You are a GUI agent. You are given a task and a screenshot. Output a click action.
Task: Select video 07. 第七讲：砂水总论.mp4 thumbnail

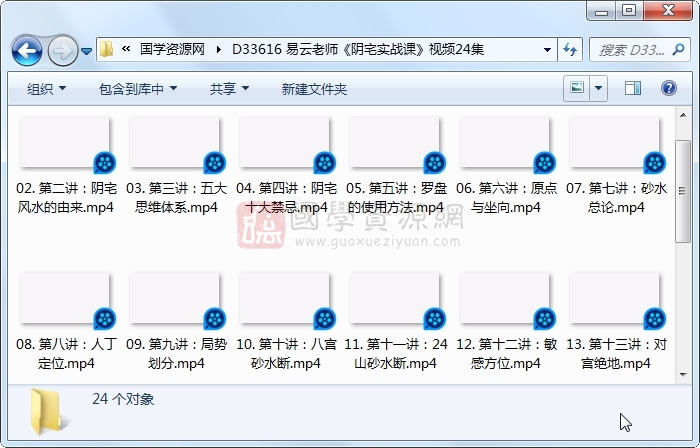[x=616, y=144]
